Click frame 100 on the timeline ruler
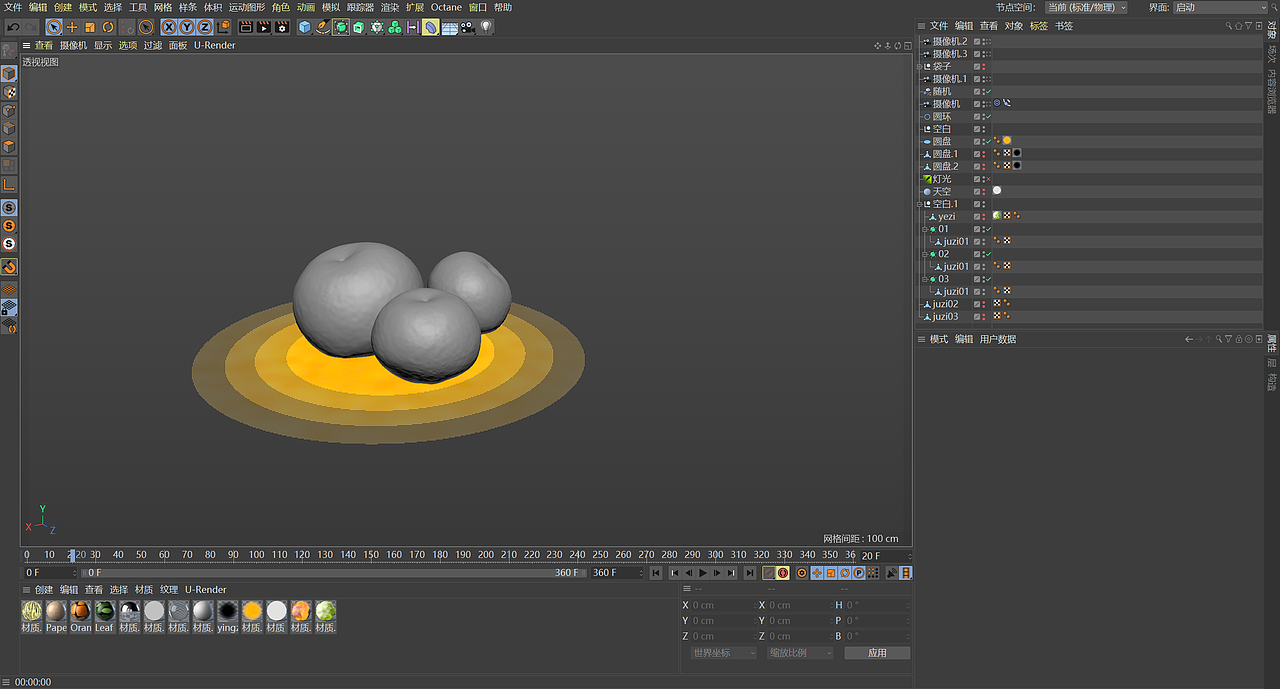 pyautogui.click(x=256, y=555)
